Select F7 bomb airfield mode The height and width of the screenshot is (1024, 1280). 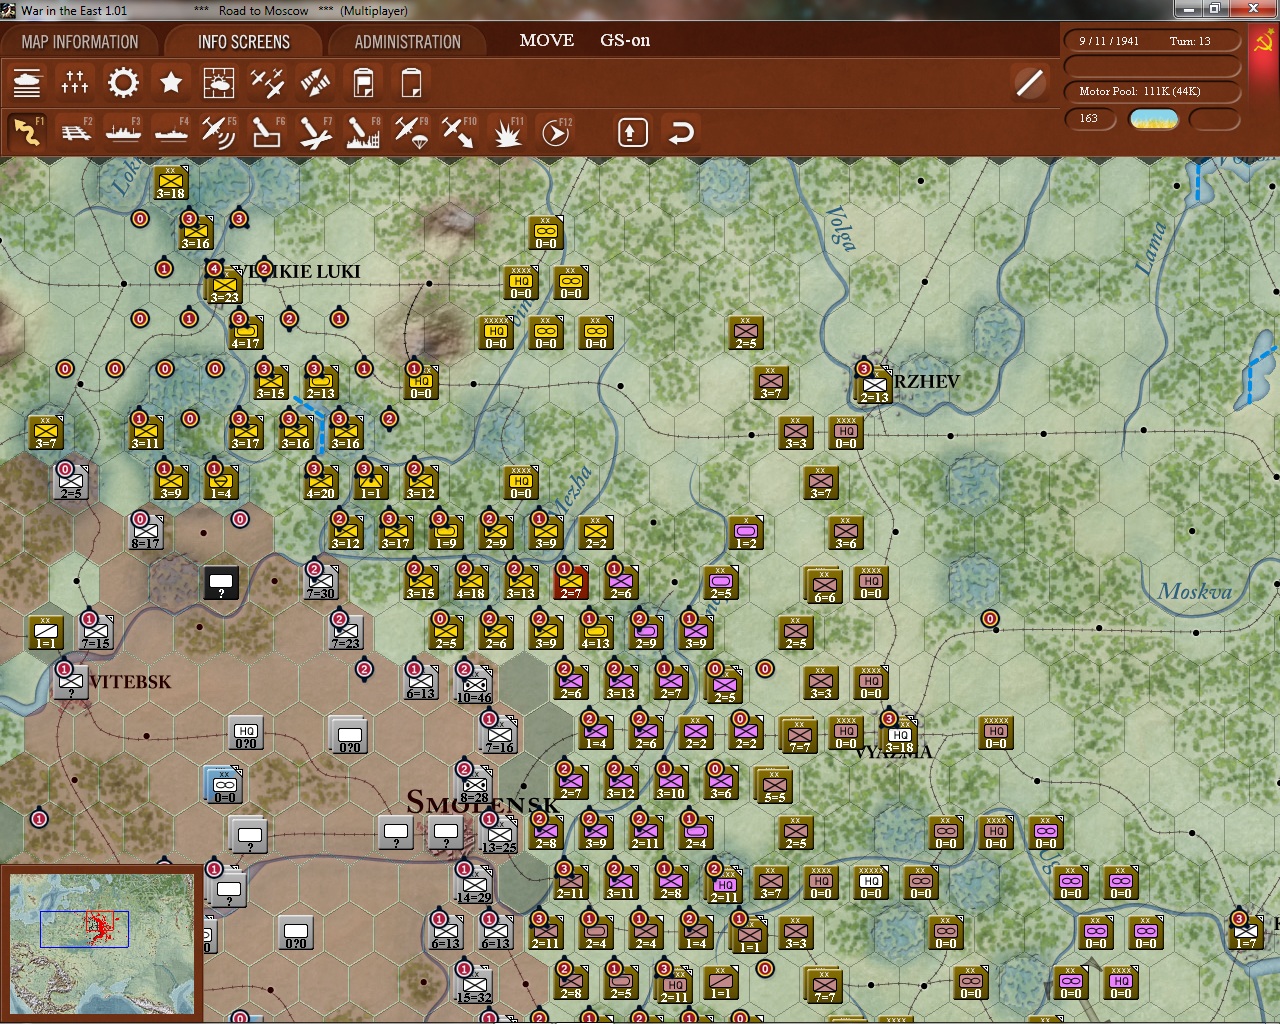tap(315, 132)
